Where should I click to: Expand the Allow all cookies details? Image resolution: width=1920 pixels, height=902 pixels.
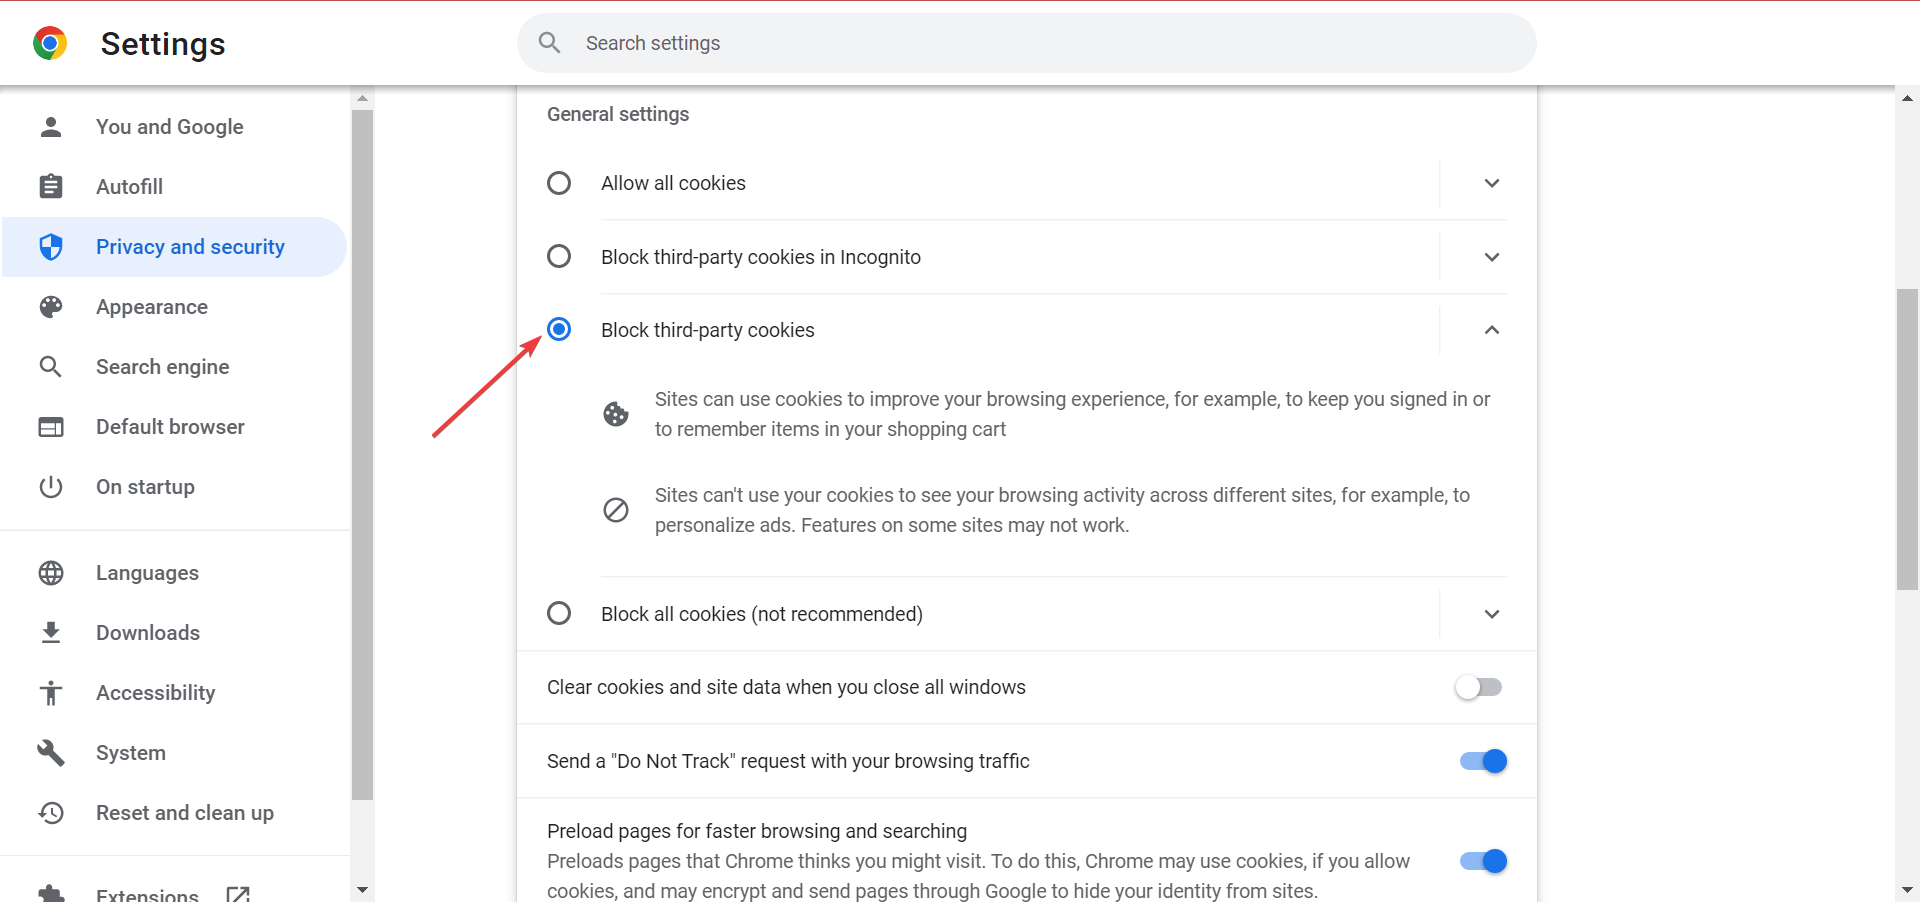click(x=1491, y=183)
